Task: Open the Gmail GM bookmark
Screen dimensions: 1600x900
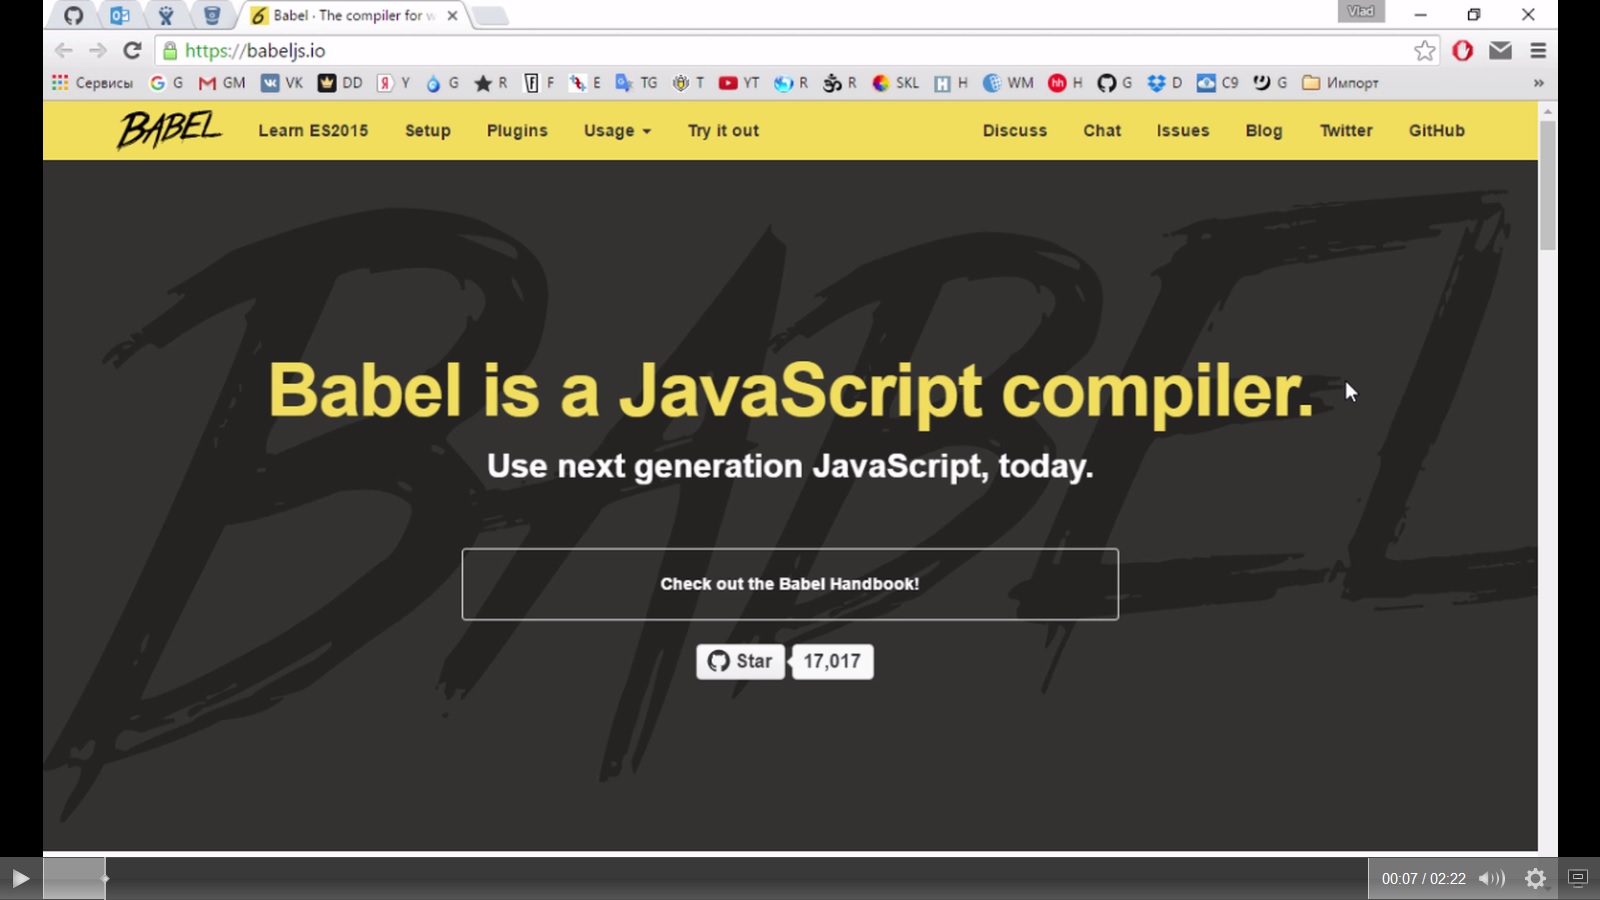Action: click(222, 83)
